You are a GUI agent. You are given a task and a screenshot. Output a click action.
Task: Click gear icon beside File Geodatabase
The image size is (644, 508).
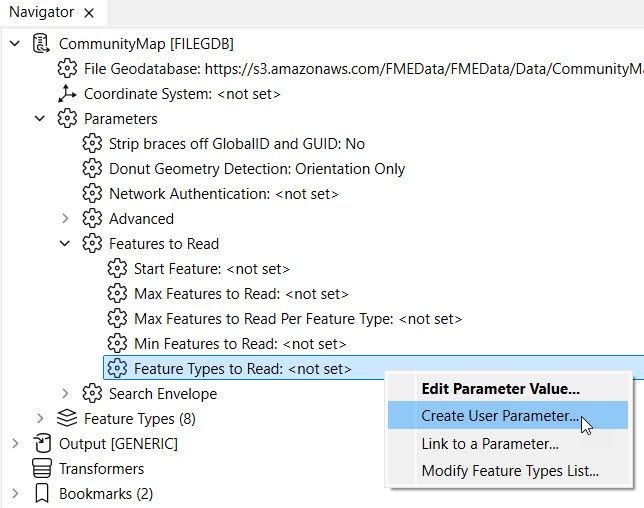(x=67, y=69)
